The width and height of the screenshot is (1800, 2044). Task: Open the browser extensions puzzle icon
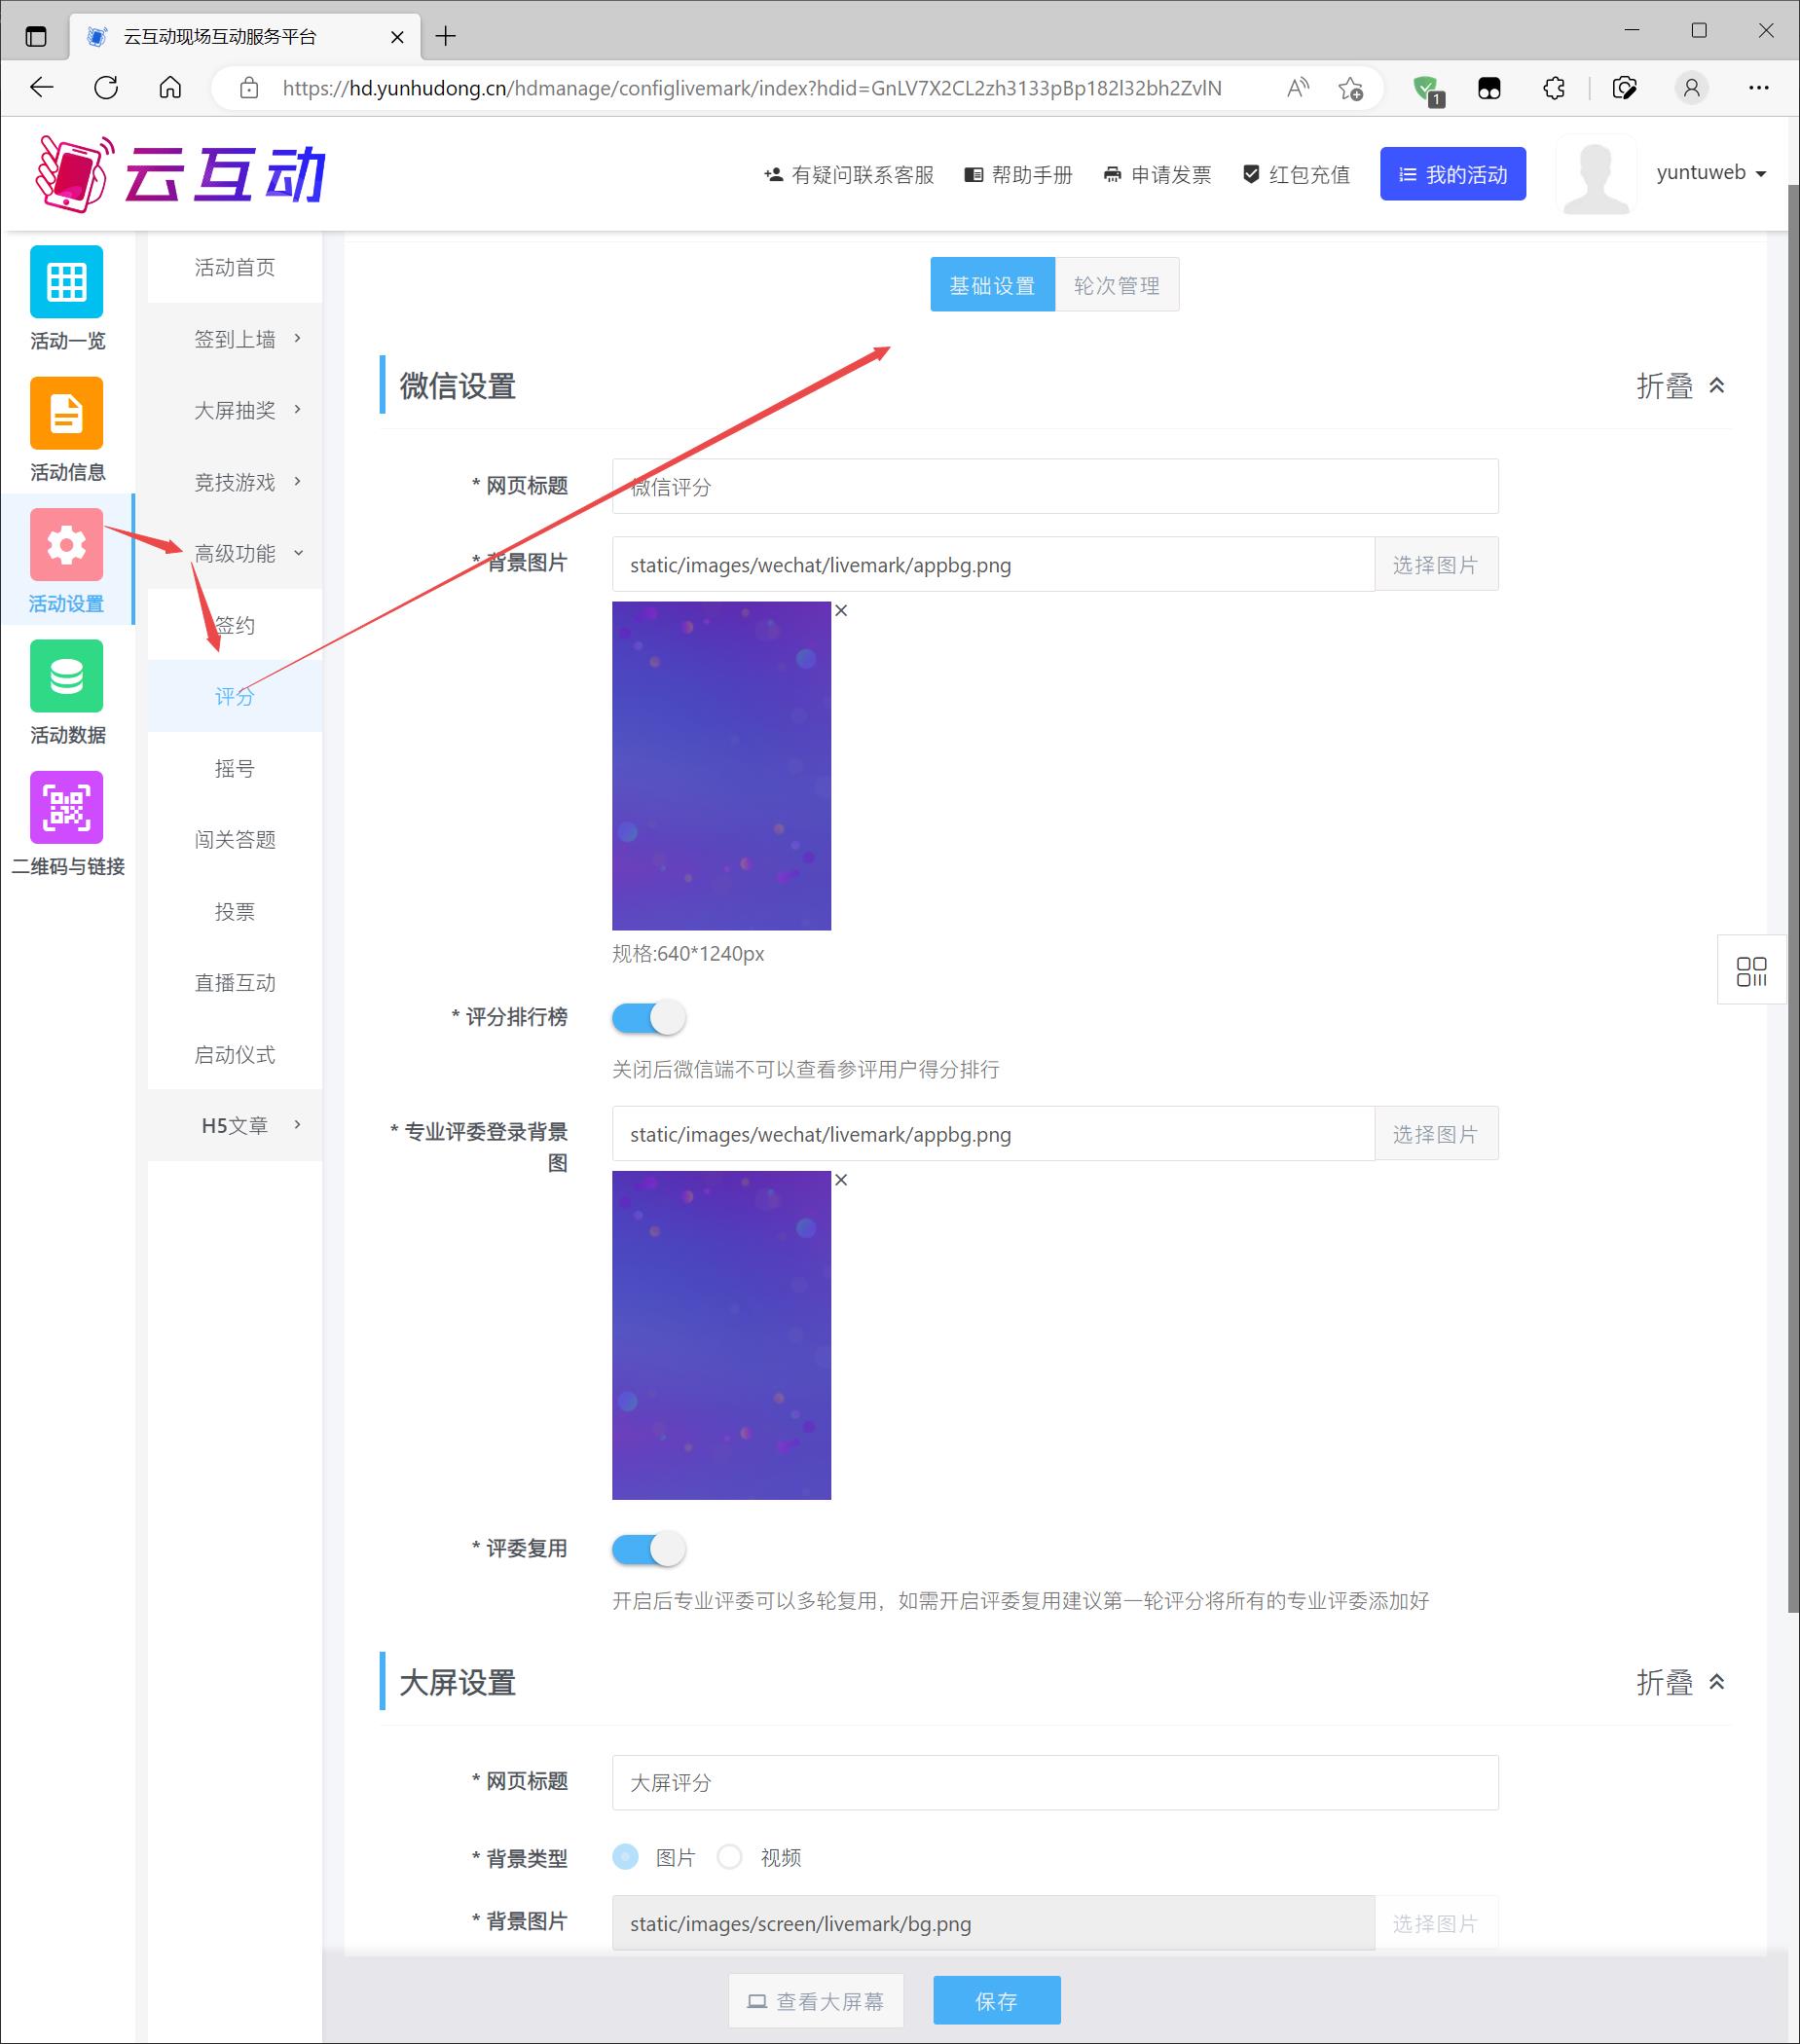pyautogui.click(x=1553, y=88)
